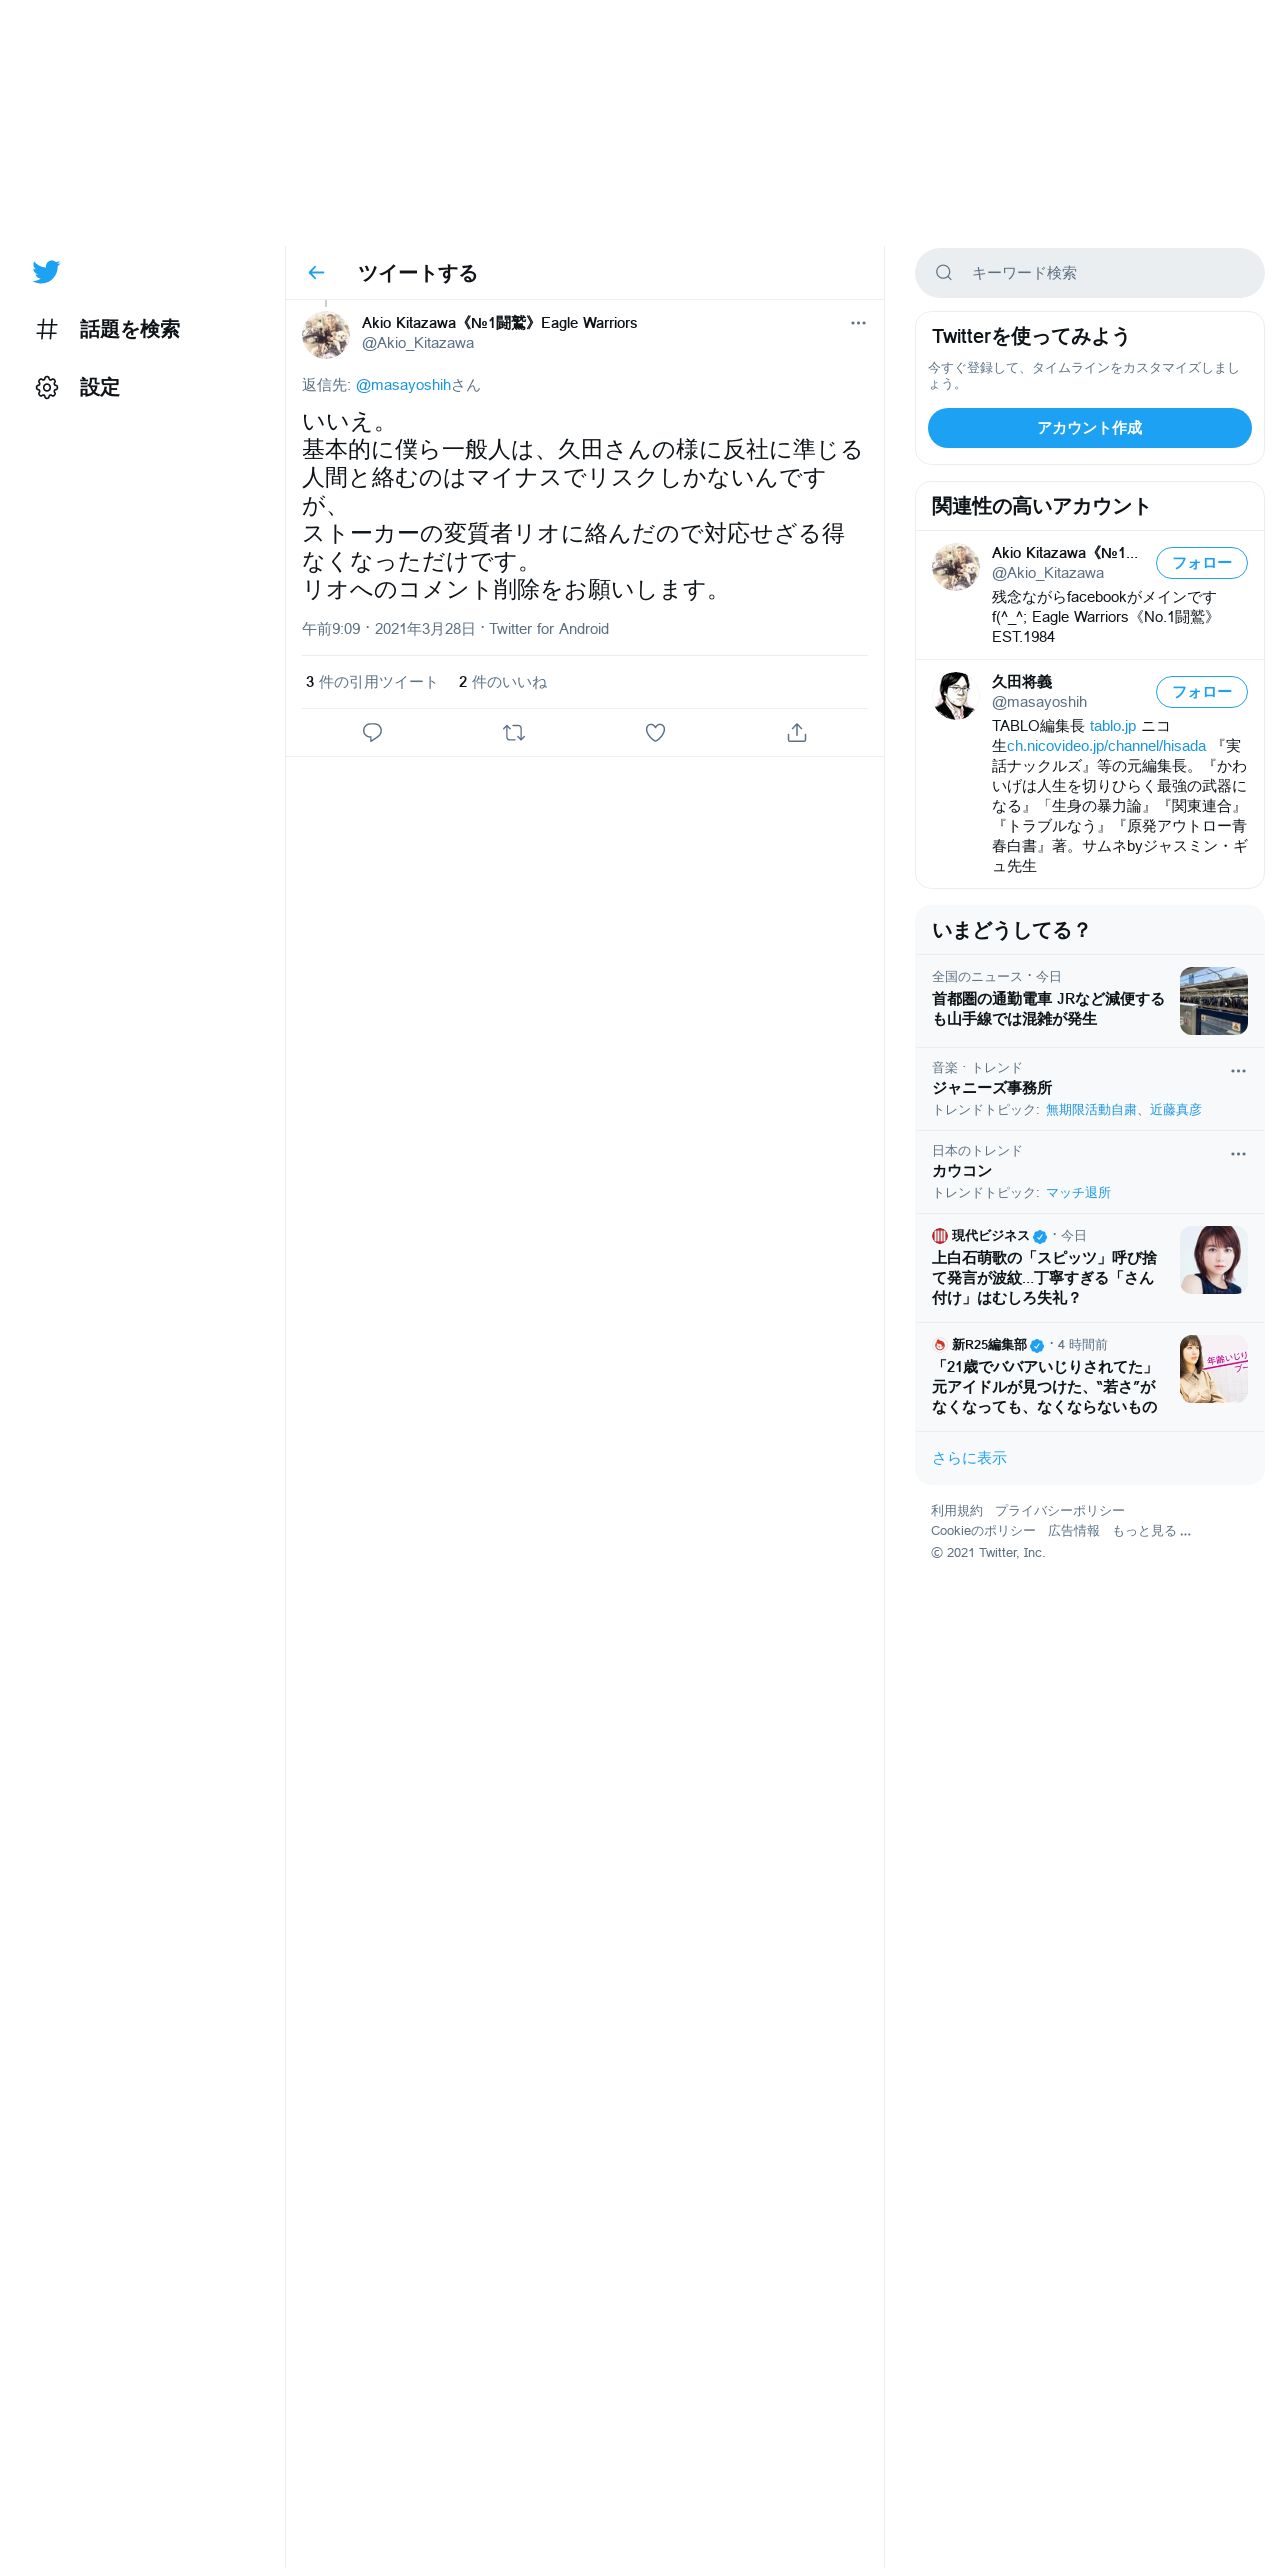Screen dimensions: 1284x2568
Task: Click the アカウント作成 button
Action: pyautogui.click(x=1089, y=428)
